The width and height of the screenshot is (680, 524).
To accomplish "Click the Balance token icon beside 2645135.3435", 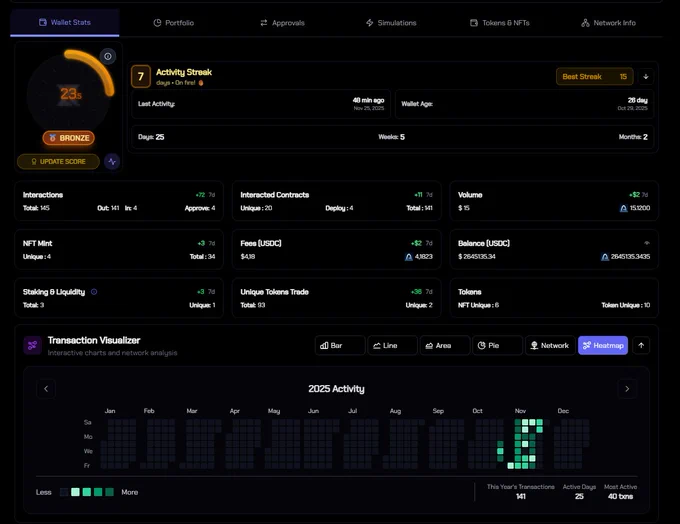I will point(605,257).
